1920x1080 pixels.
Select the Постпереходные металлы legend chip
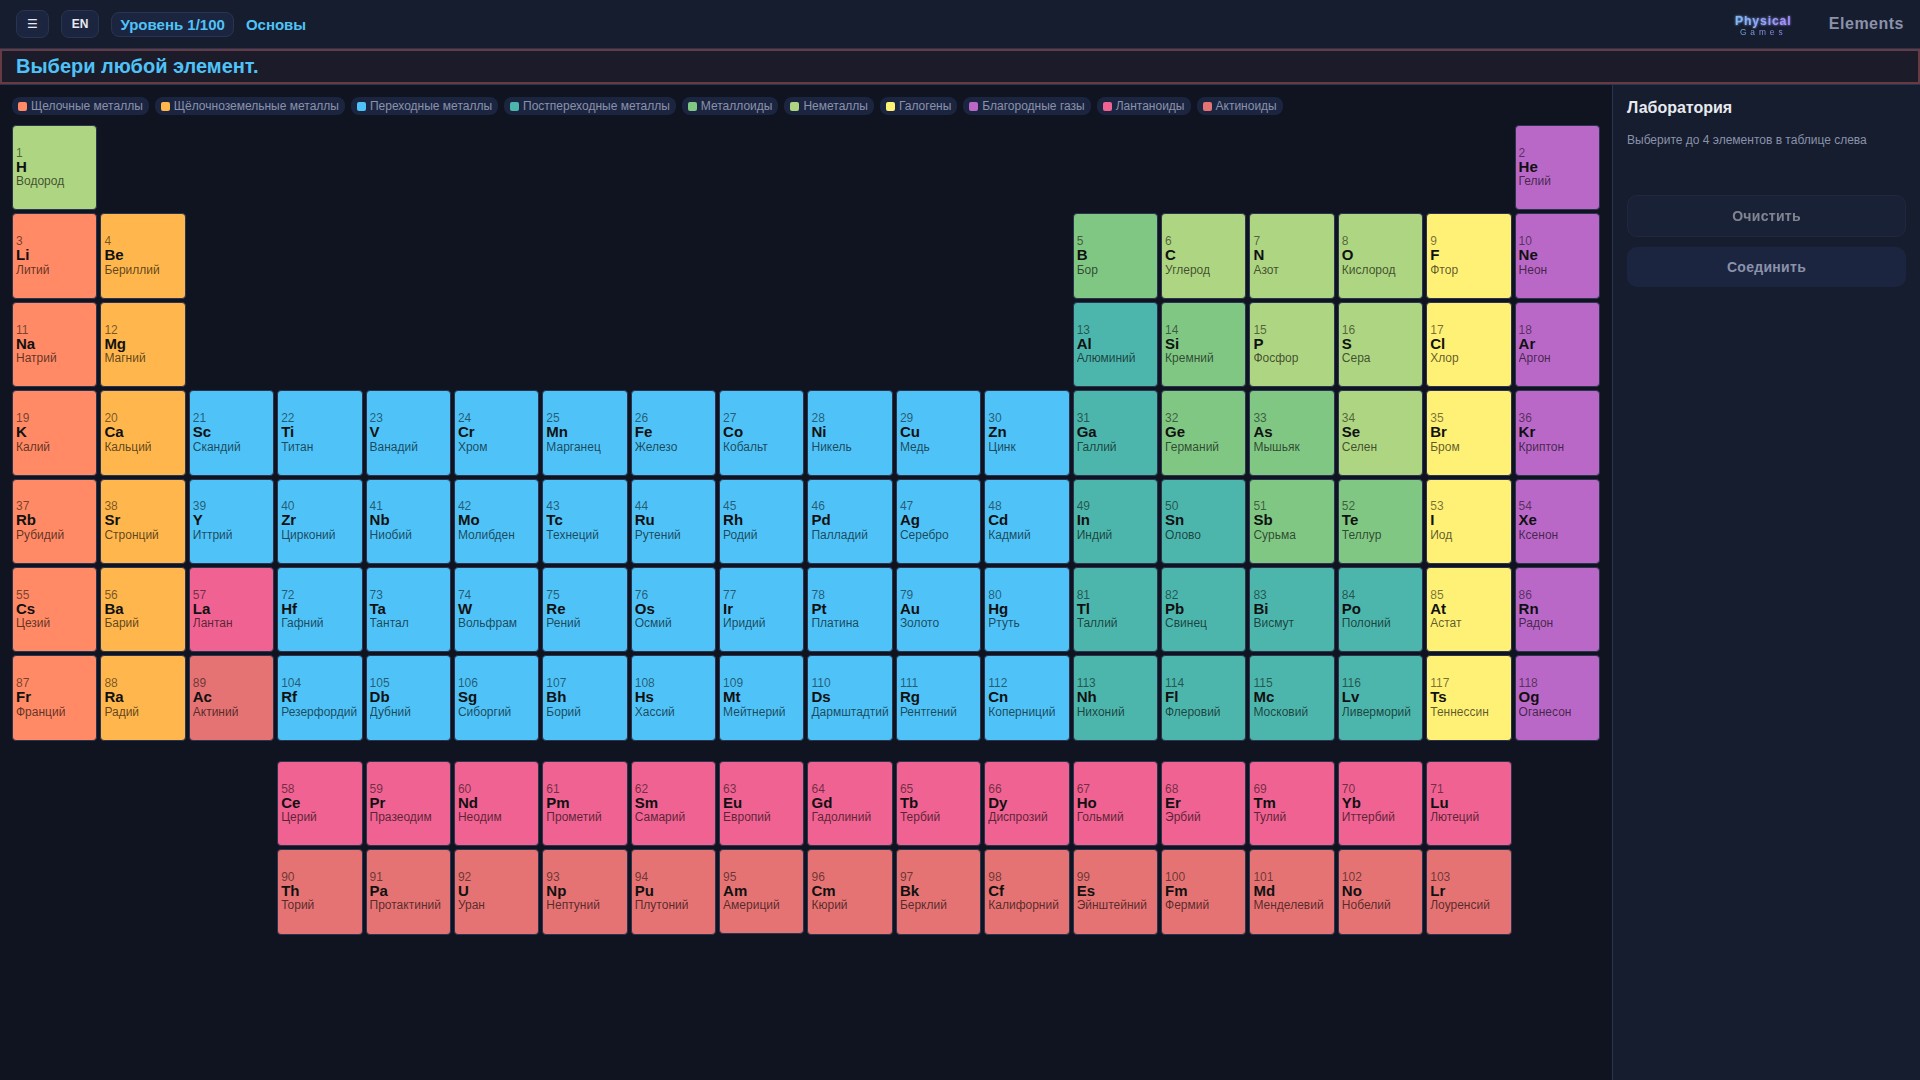(x=590, y=106)
